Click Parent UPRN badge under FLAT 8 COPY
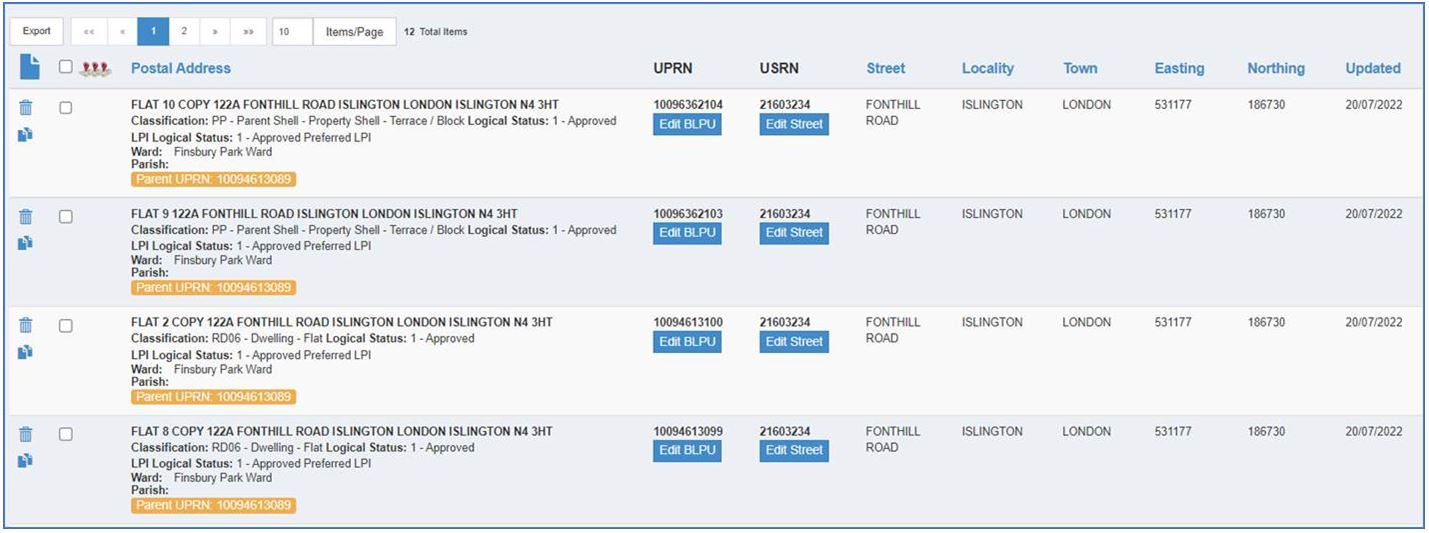Viewport: 1429px width, 533px height. pyautogui.click(x=213, y=505)
